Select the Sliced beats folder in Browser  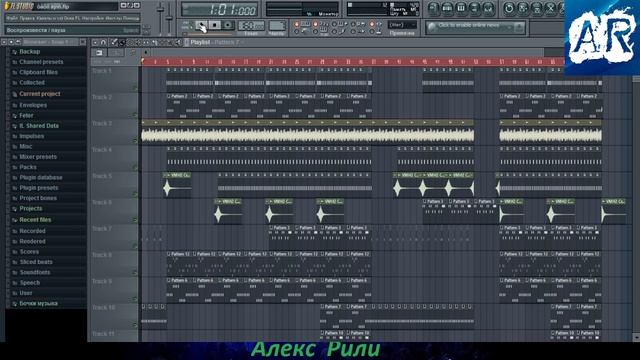coord(36,262)
